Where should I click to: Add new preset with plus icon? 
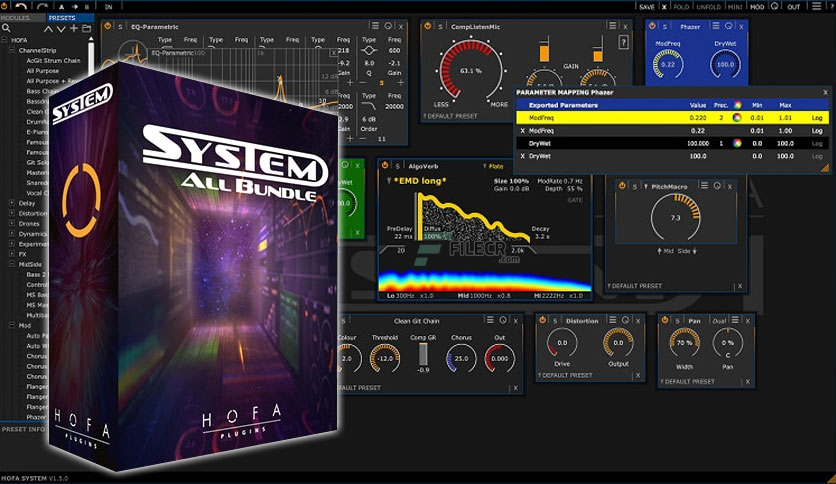[x=74, y=28]
